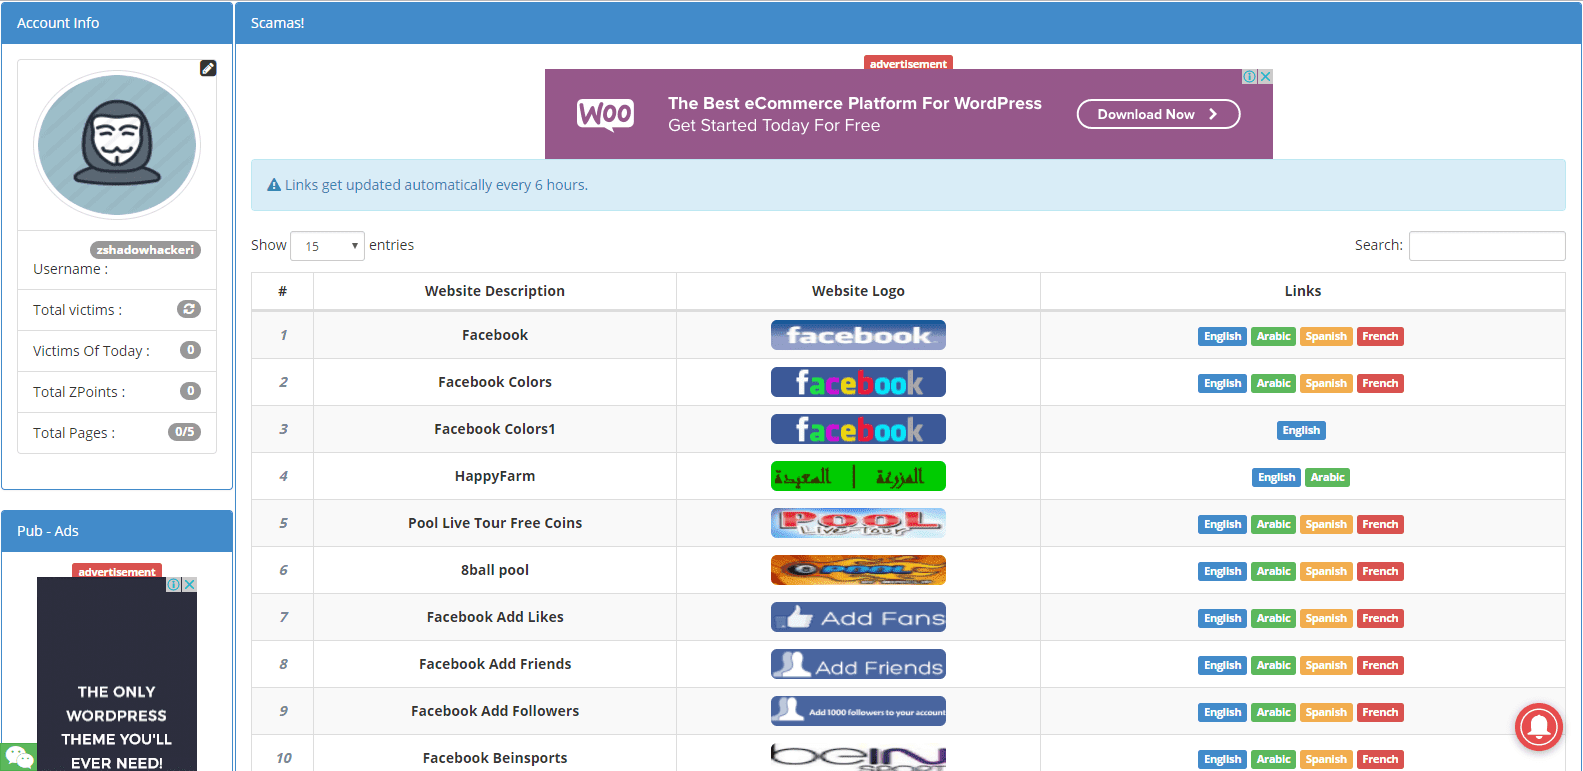1583x771 pixels.
Task: Click the Facebook logo in row 1
Action: click(858, 335)
